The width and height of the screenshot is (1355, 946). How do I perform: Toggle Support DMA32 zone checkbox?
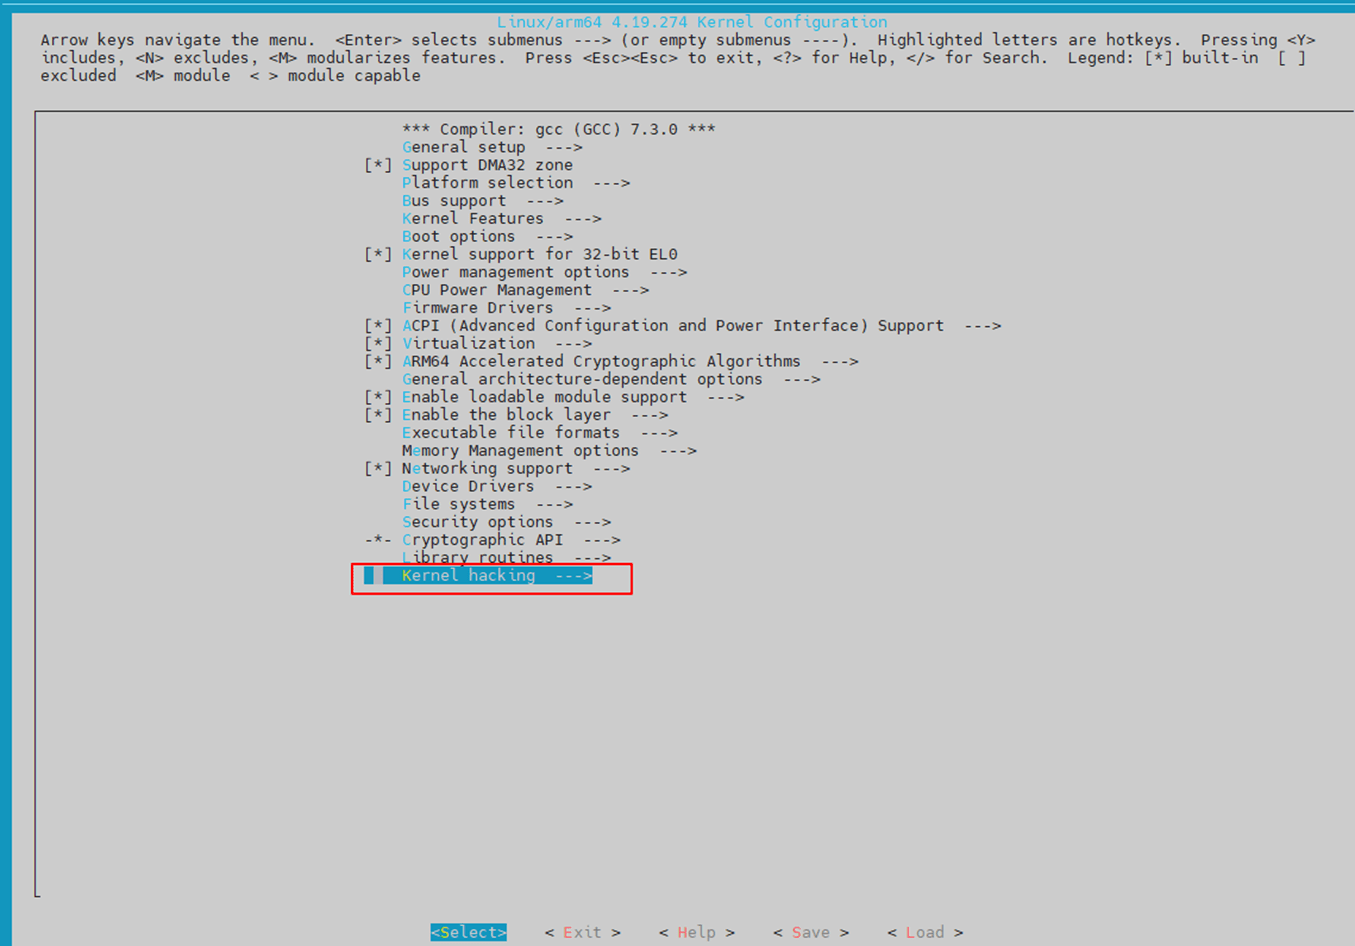point(378,165)
